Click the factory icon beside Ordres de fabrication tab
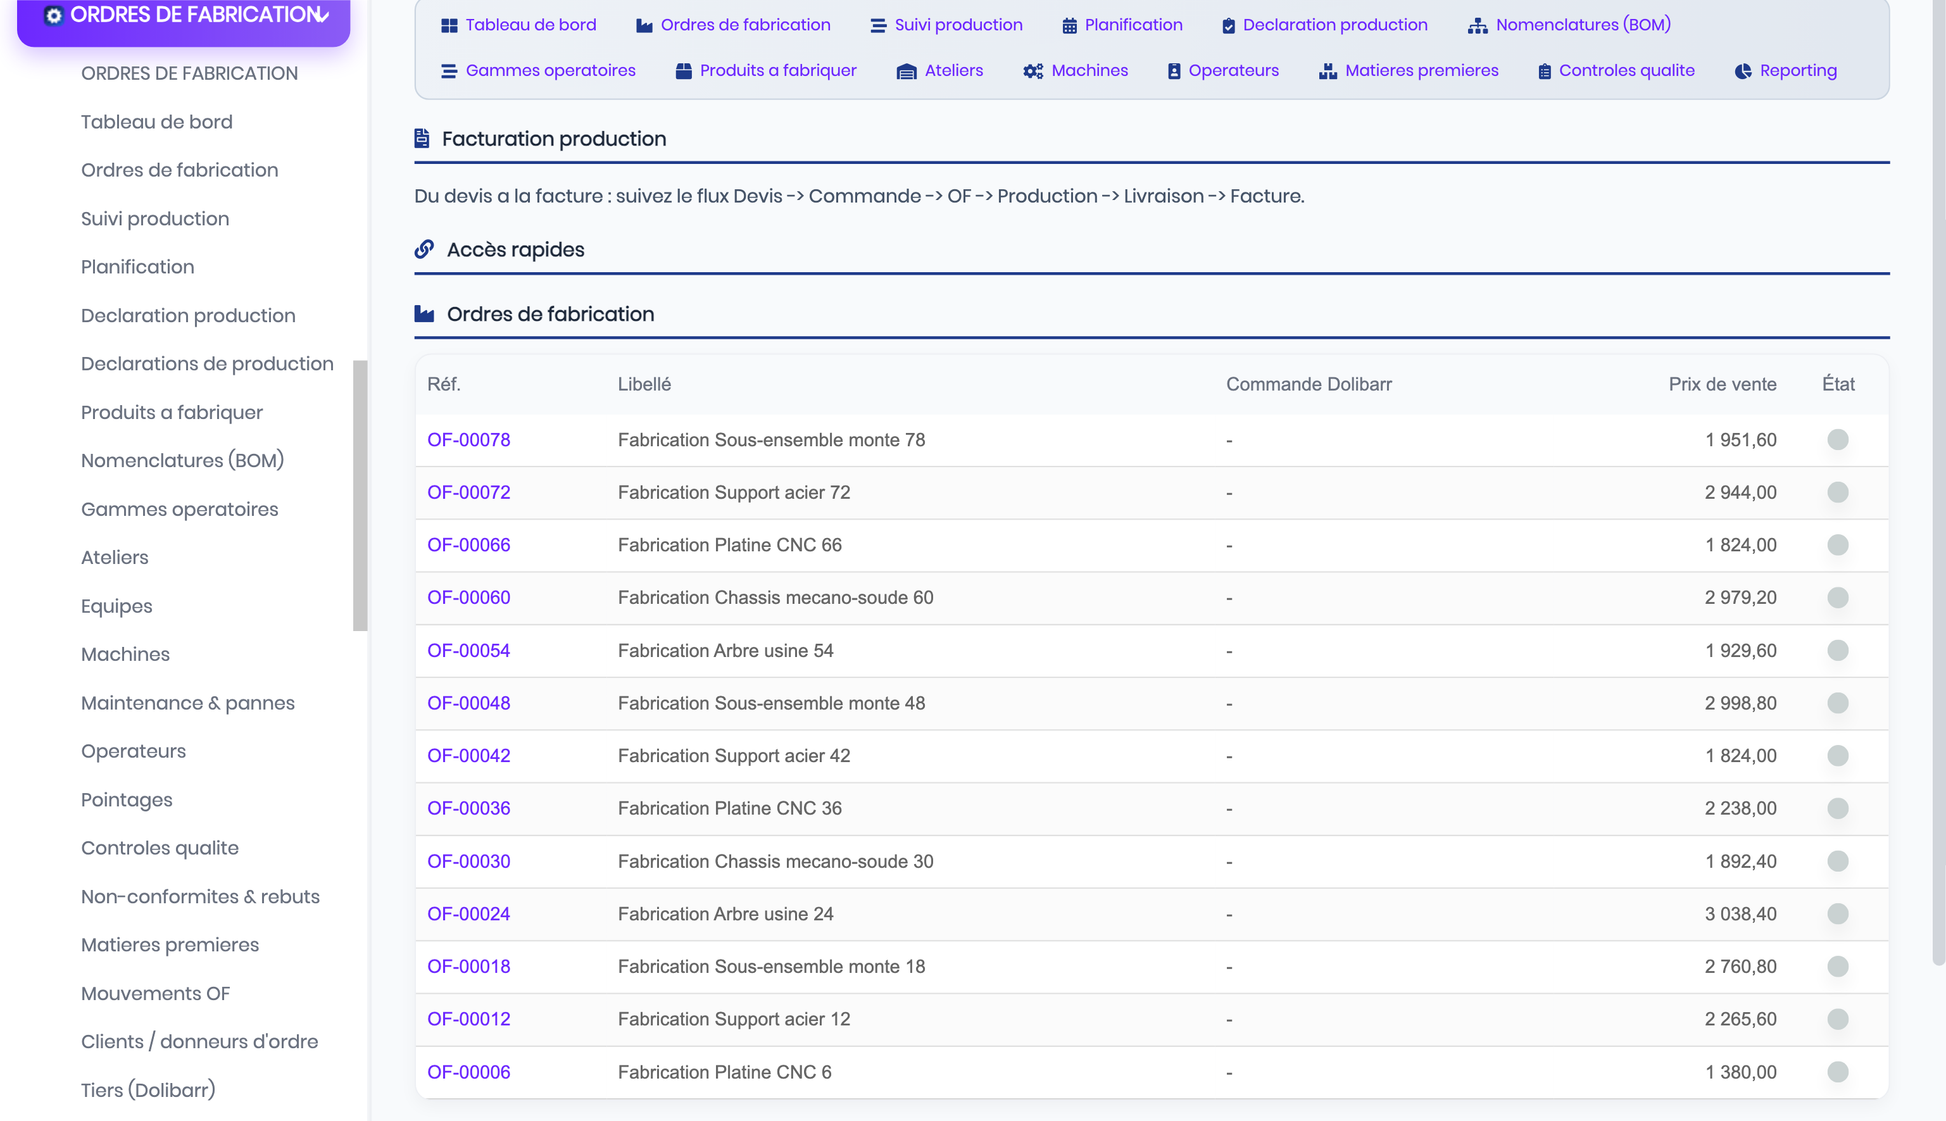Image resolution: width=1946 pixels, height=1121 pixels. (x=644, y=25)
